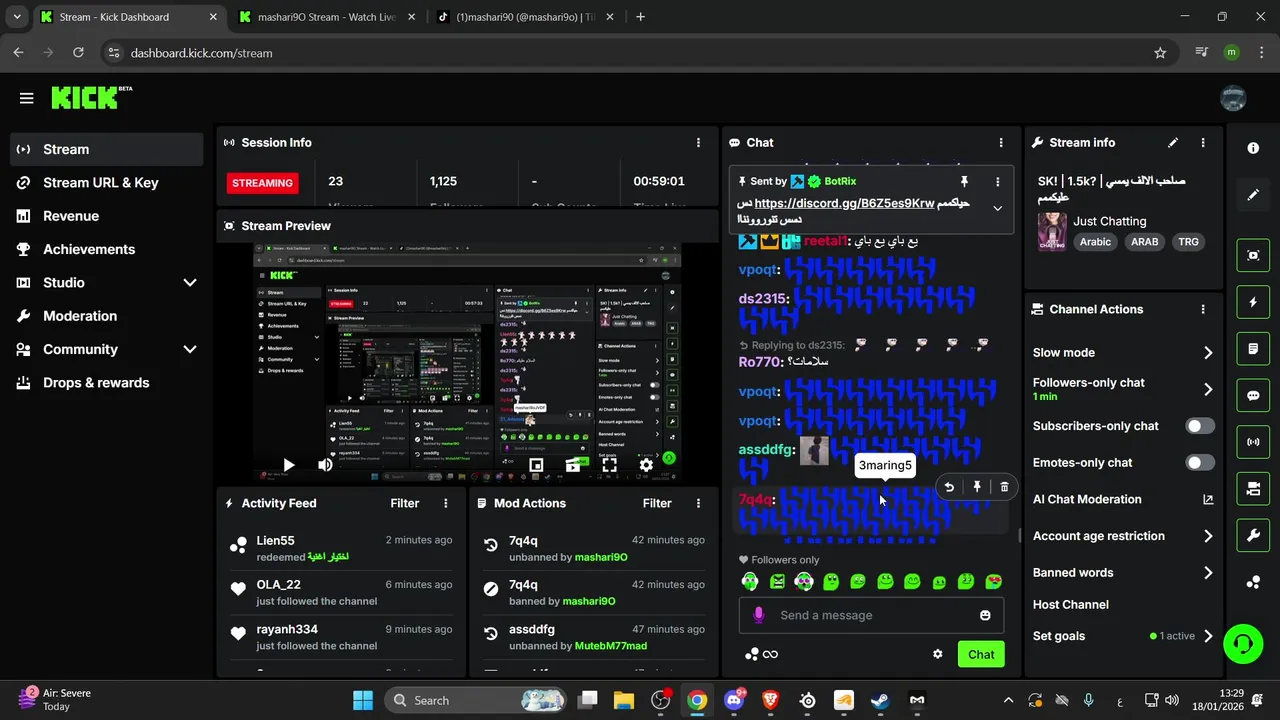
Task: Open Mod Actions Filter
Action: (657, 503)
